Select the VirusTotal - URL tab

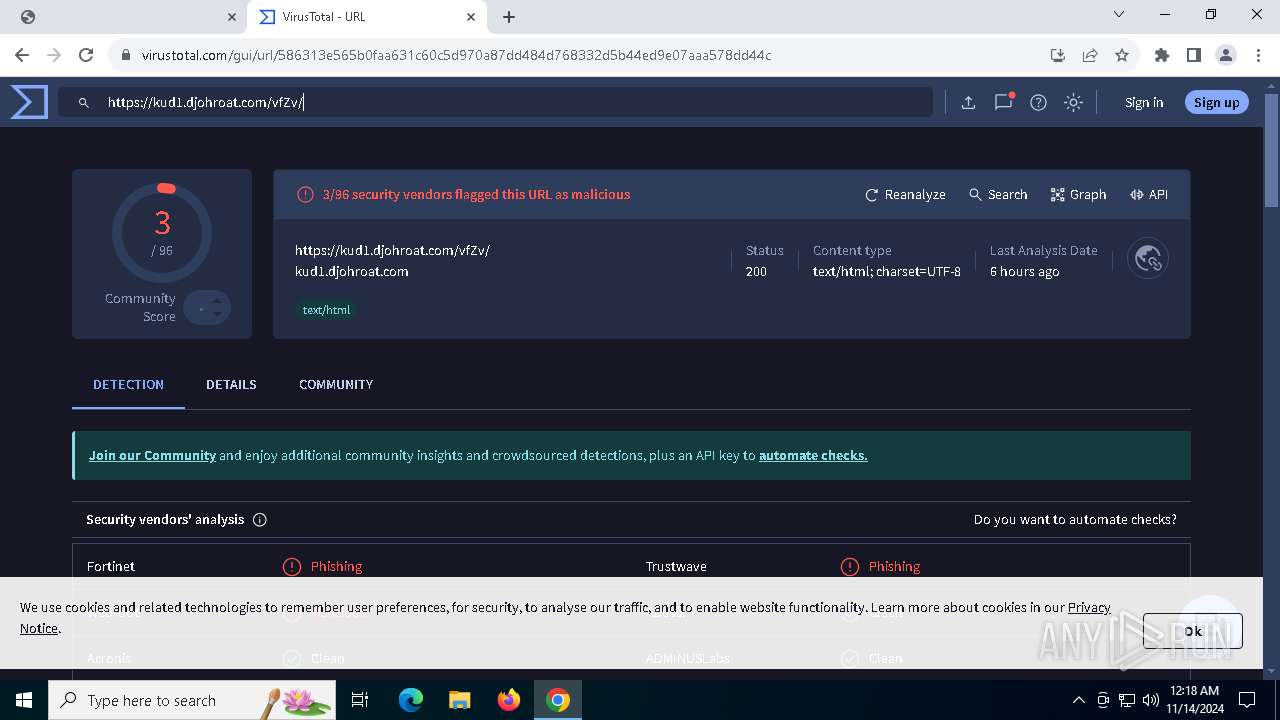pyautogui.click(x=367, y=17)
